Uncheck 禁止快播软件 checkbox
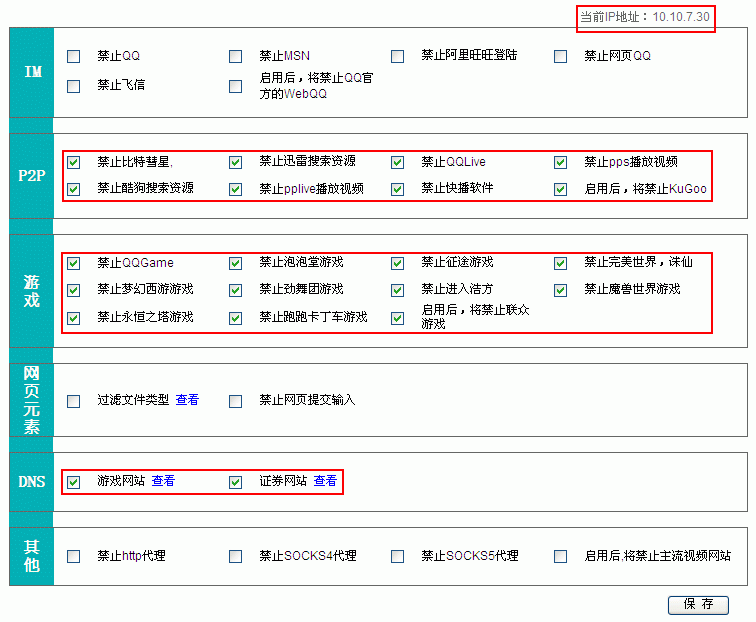This screenshot has height=622, width=756. coord(397,189)
